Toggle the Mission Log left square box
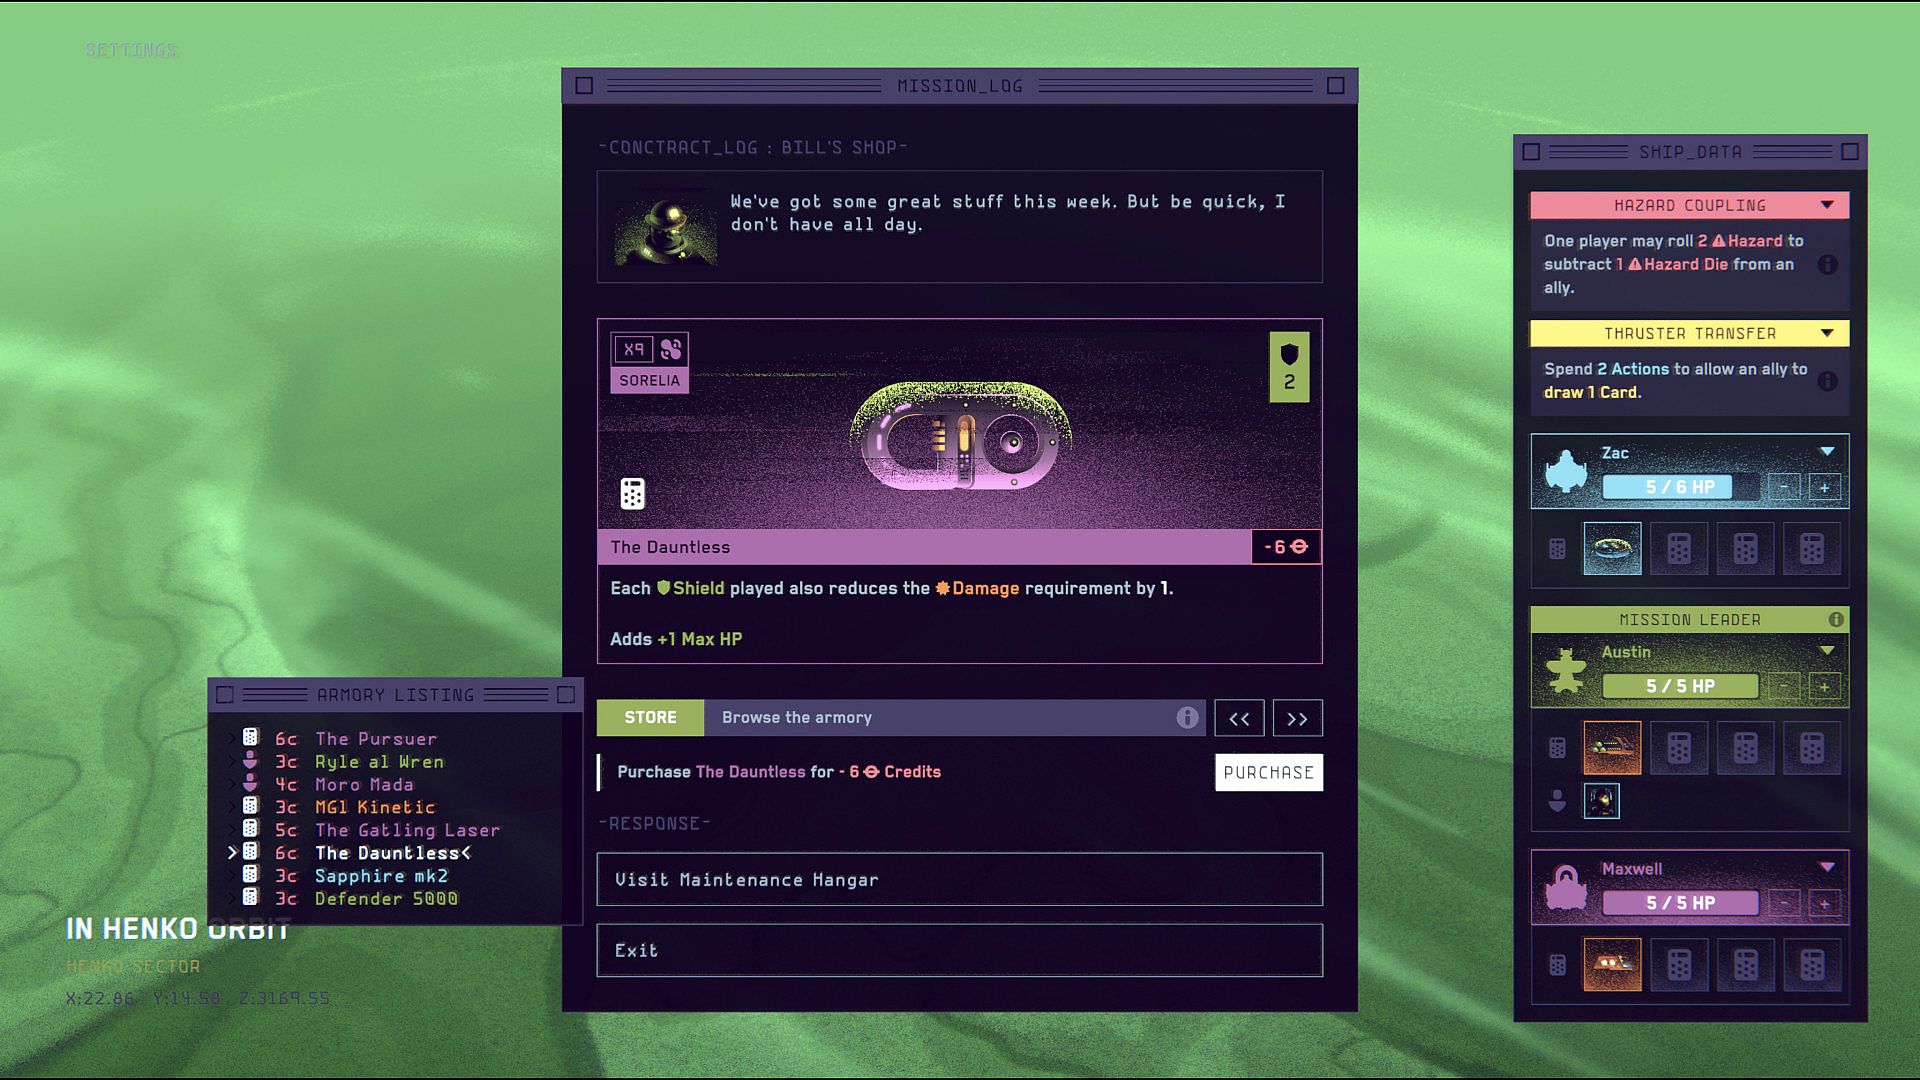1920x1080 pixels. [x=585, y=86]
